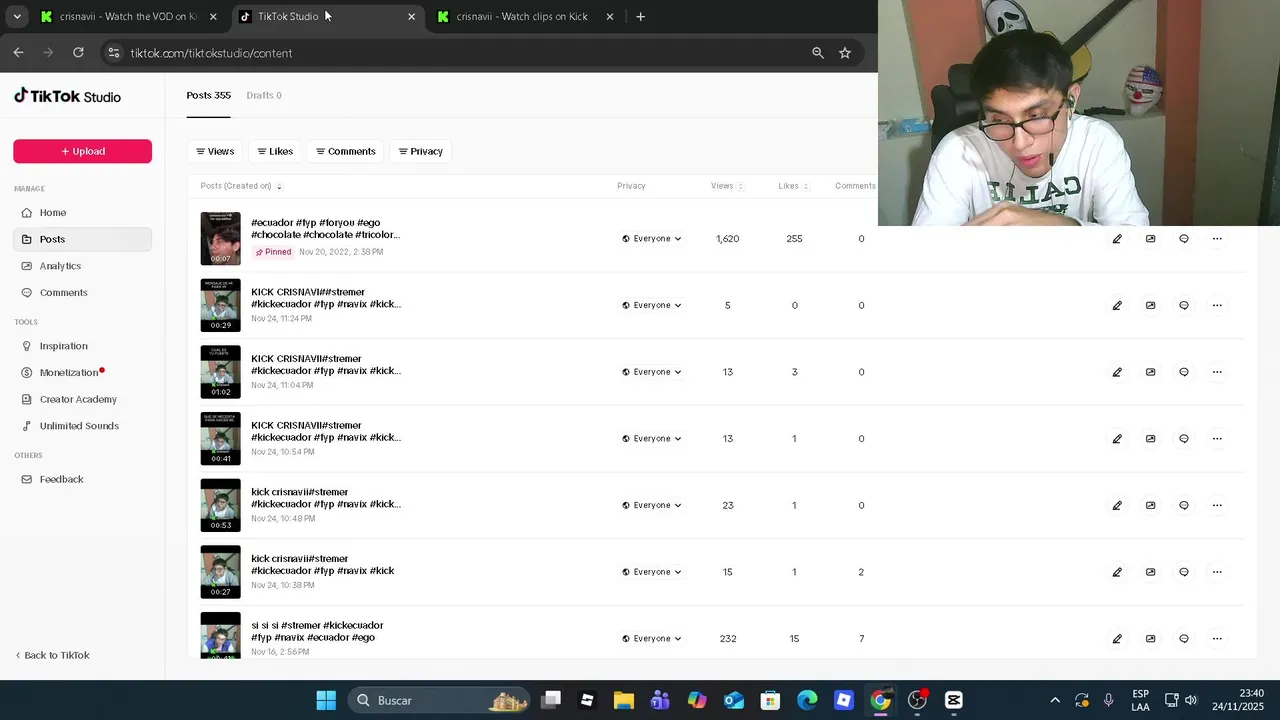Change privacy of Nov 24, 10:48 PM post
Viewport: 1280px width, 720px height.
pyautogui.click(x=652, y=505)
